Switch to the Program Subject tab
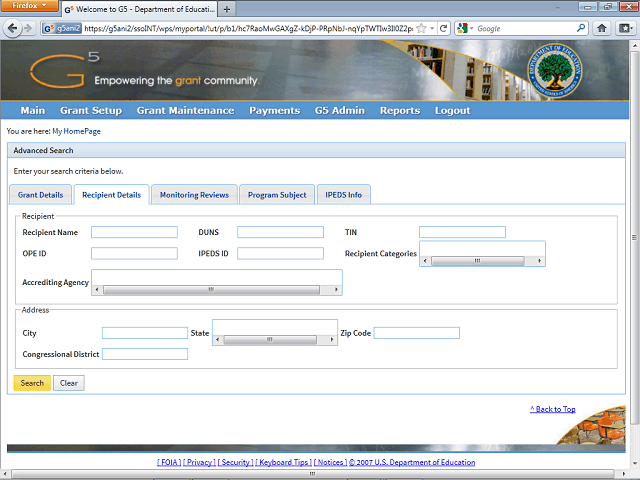This screenshot has height=480, width=640. [277, 195]
